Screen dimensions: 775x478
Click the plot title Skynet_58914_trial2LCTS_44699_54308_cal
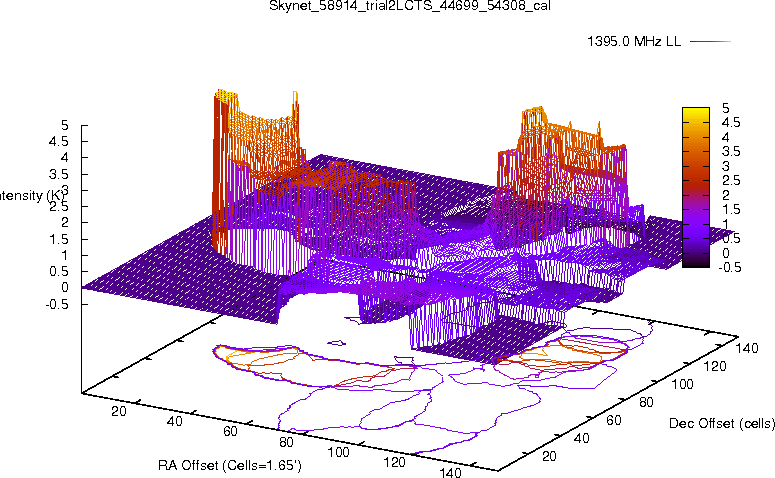pos(410,5)
